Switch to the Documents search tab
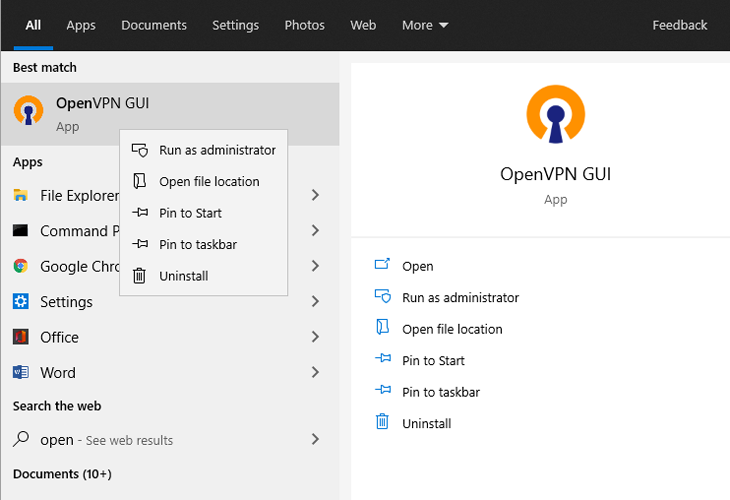This screenshot has width=730, height=500. [x=154, y=25]
